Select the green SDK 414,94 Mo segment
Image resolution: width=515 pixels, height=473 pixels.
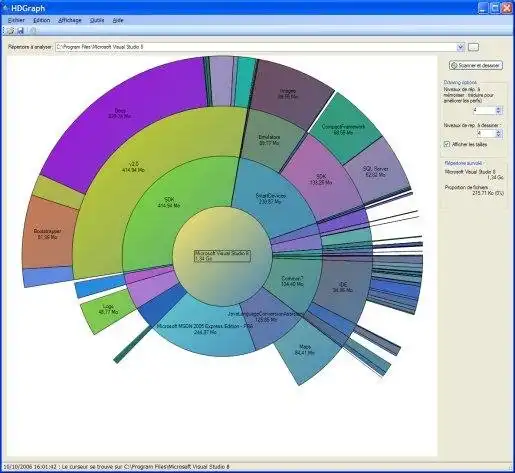pos(170,202)
